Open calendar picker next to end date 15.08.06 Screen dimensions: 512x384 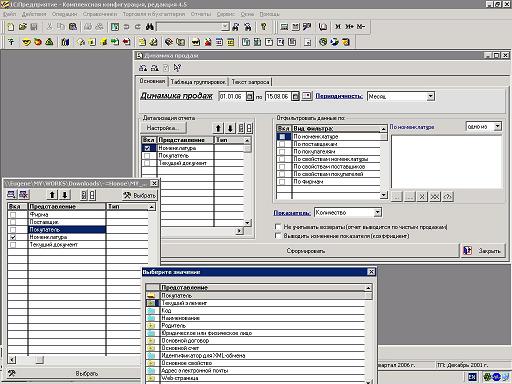(295, 96)
